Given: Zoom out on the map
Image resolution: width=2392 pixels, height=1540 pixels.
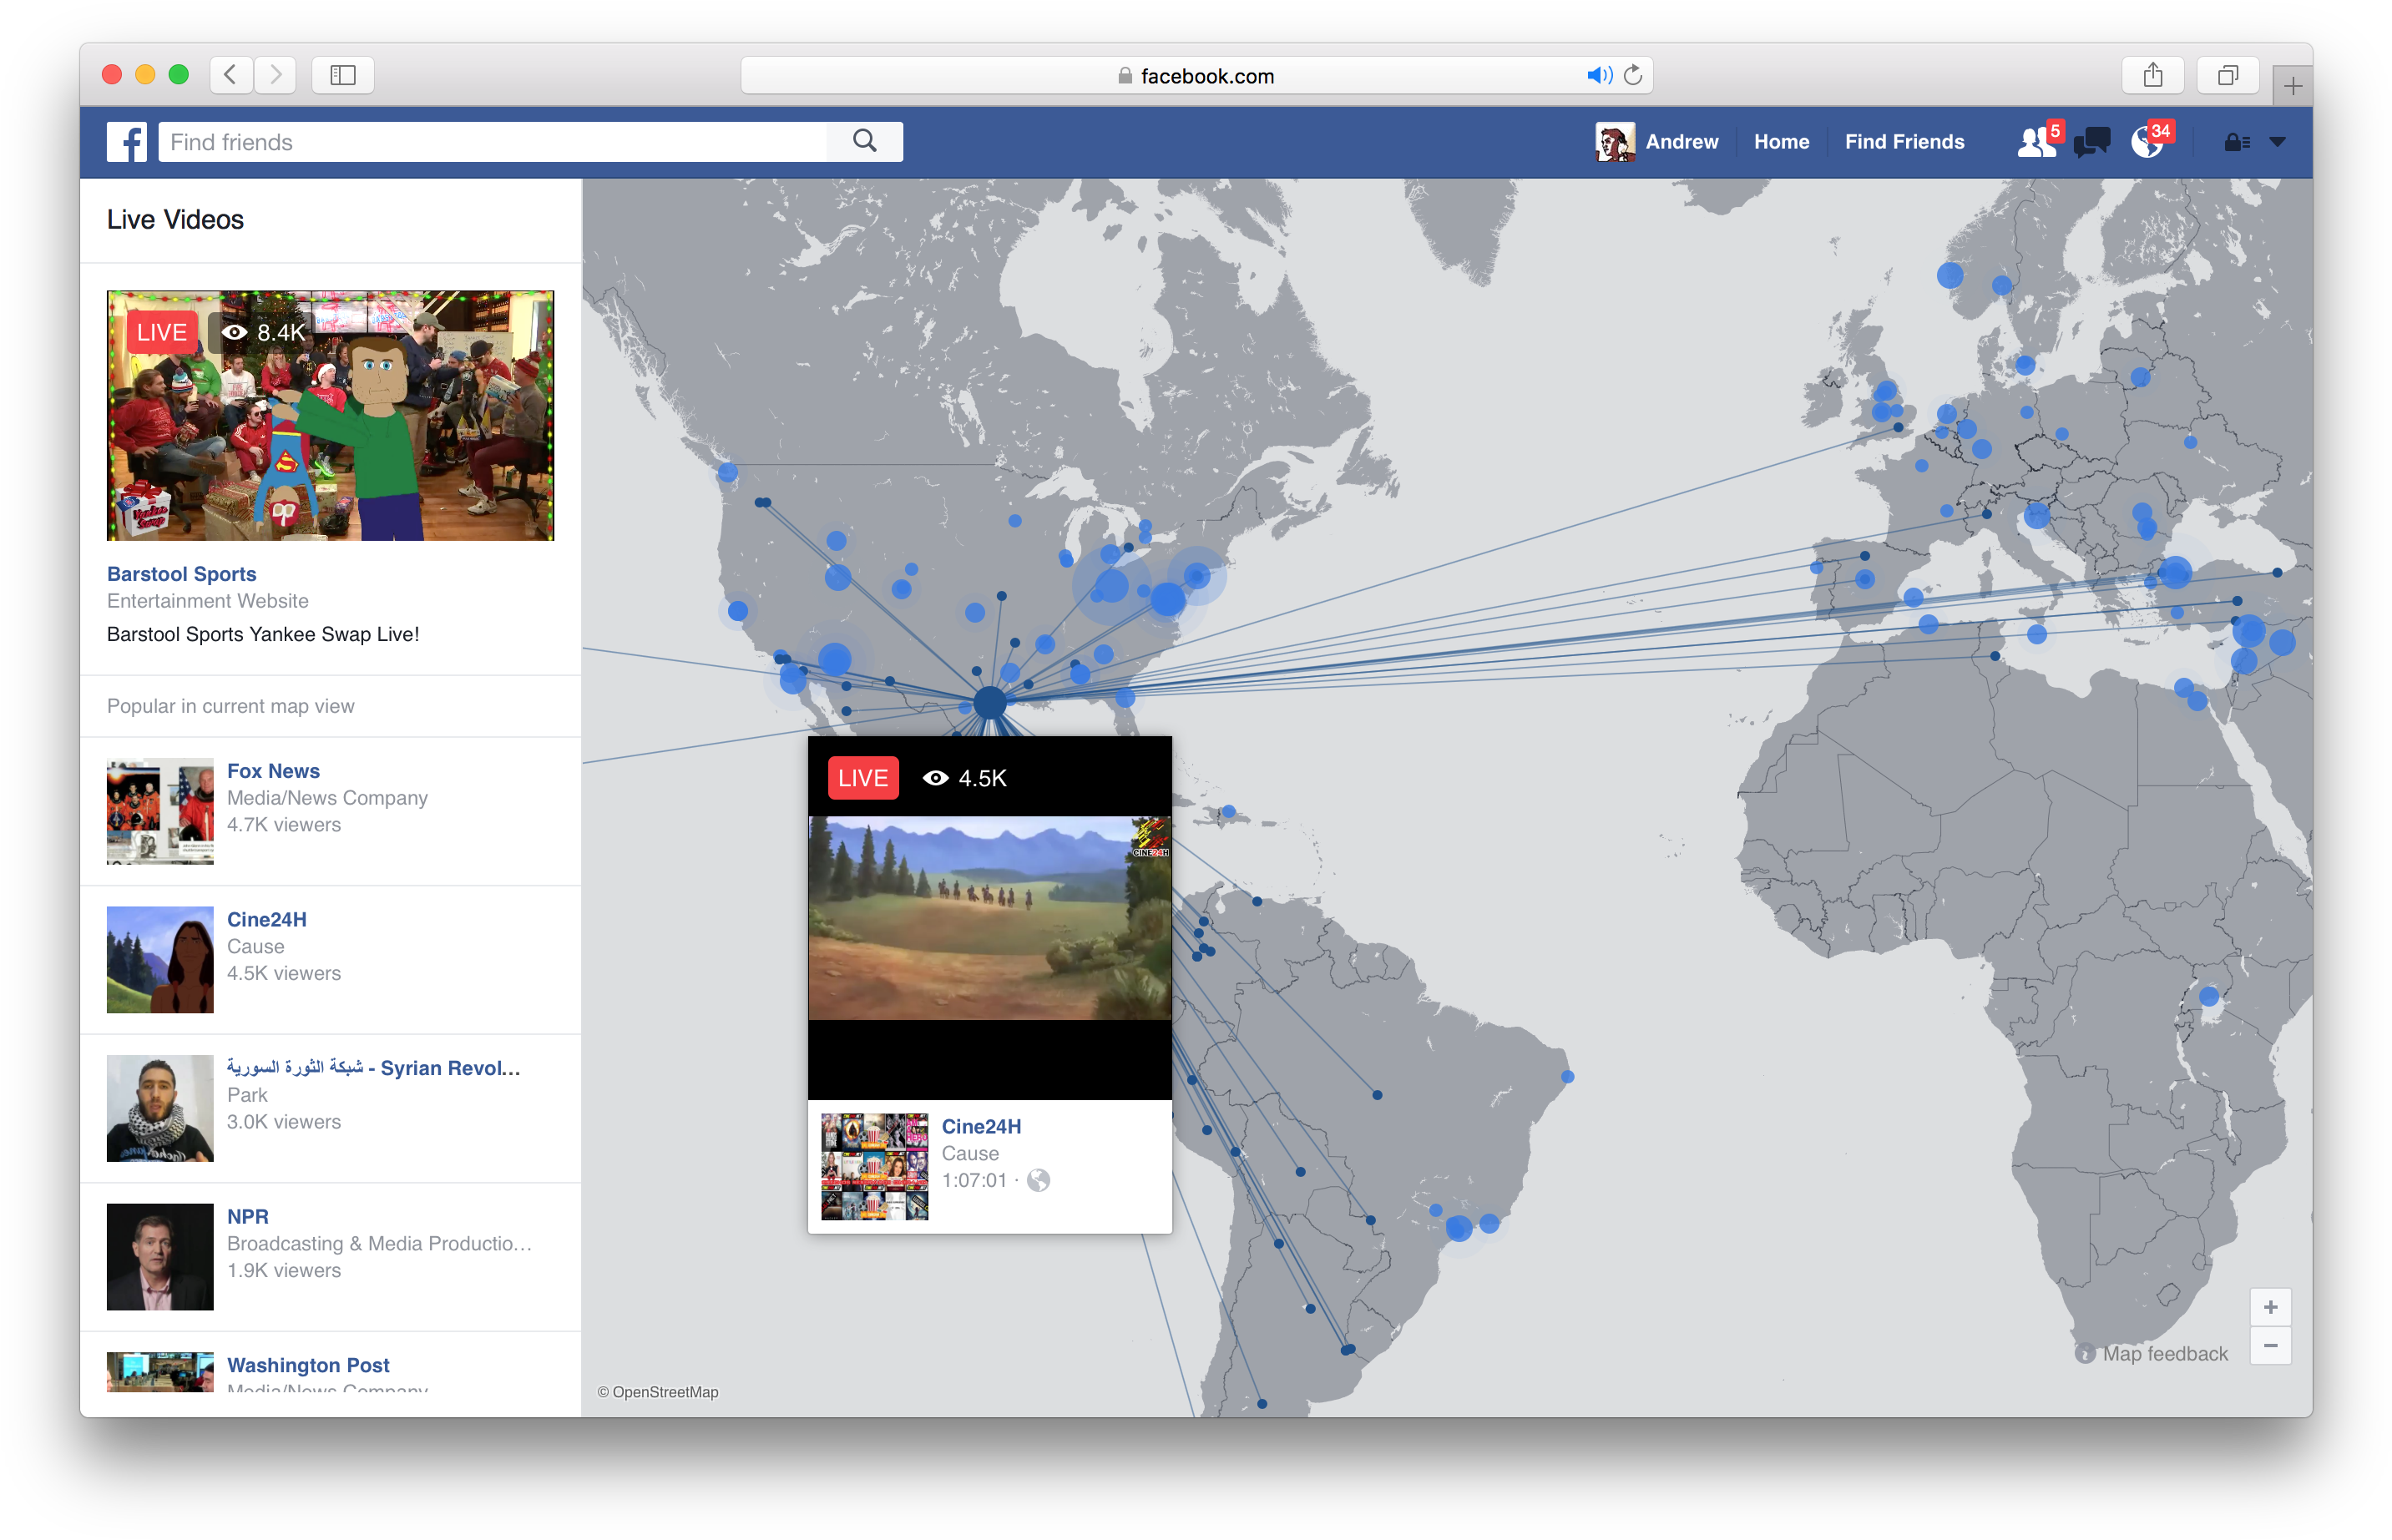Looking at the screenshot, I should pos(2270,1346).
